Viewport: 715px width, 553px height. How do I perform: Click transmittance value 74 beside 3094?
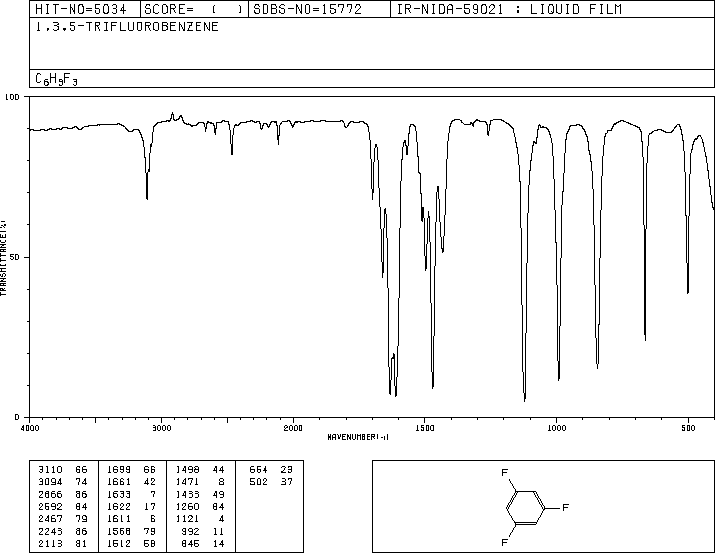pos(81,482)
